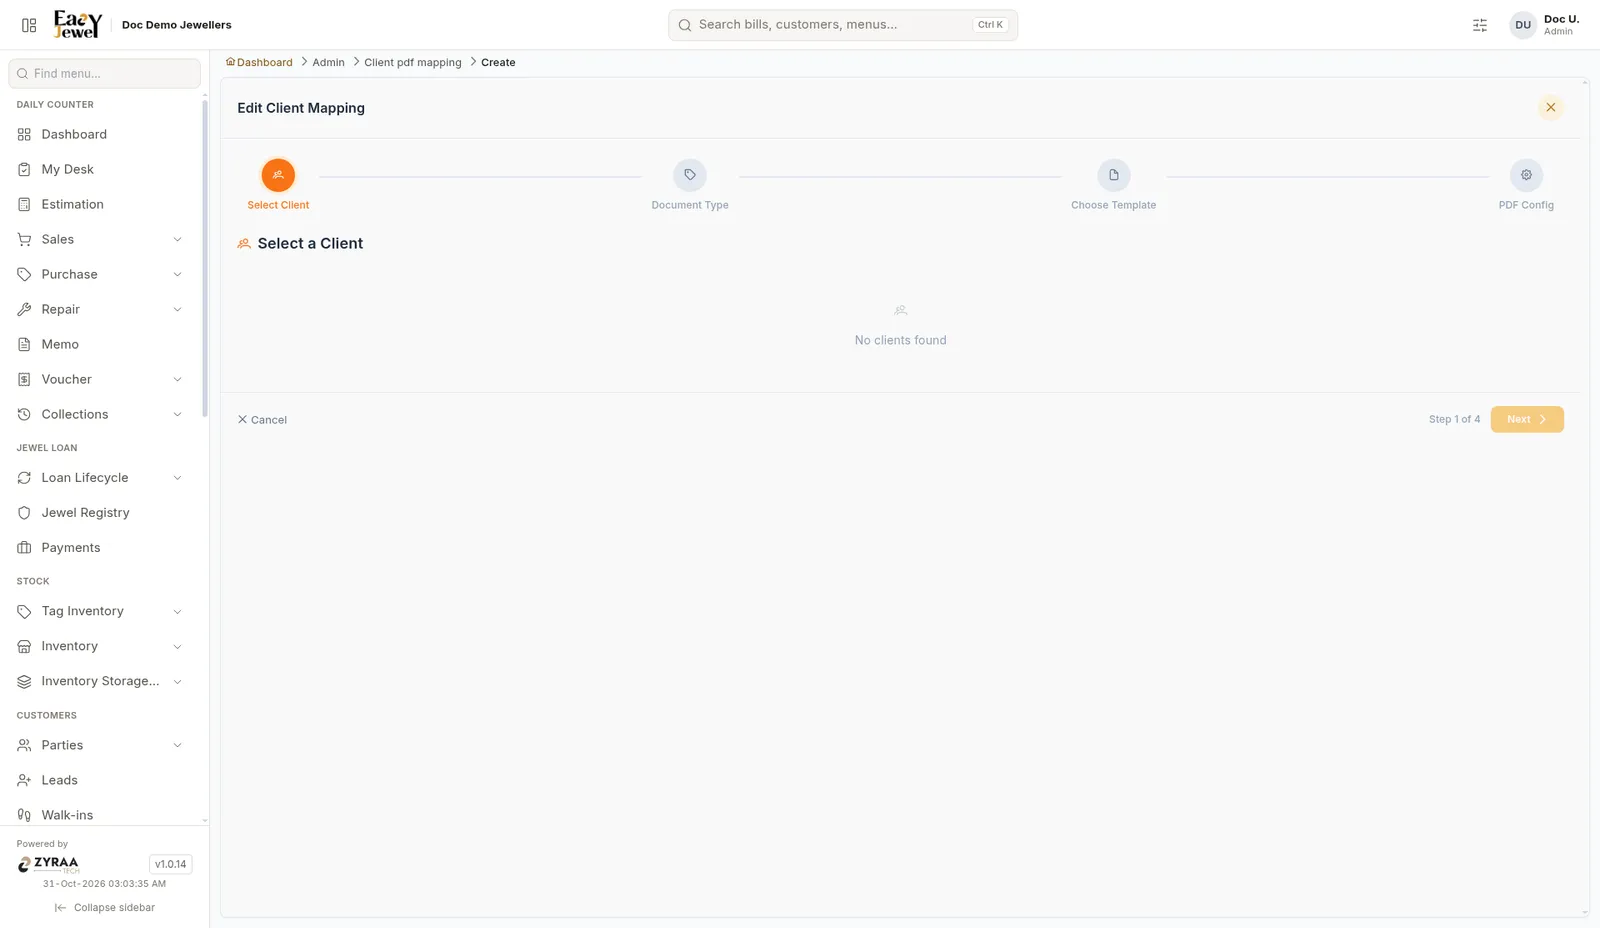This screenshot has width=1600, height=928.
Task: Click the Document Type step tag icon
Action: coord(690,175)
